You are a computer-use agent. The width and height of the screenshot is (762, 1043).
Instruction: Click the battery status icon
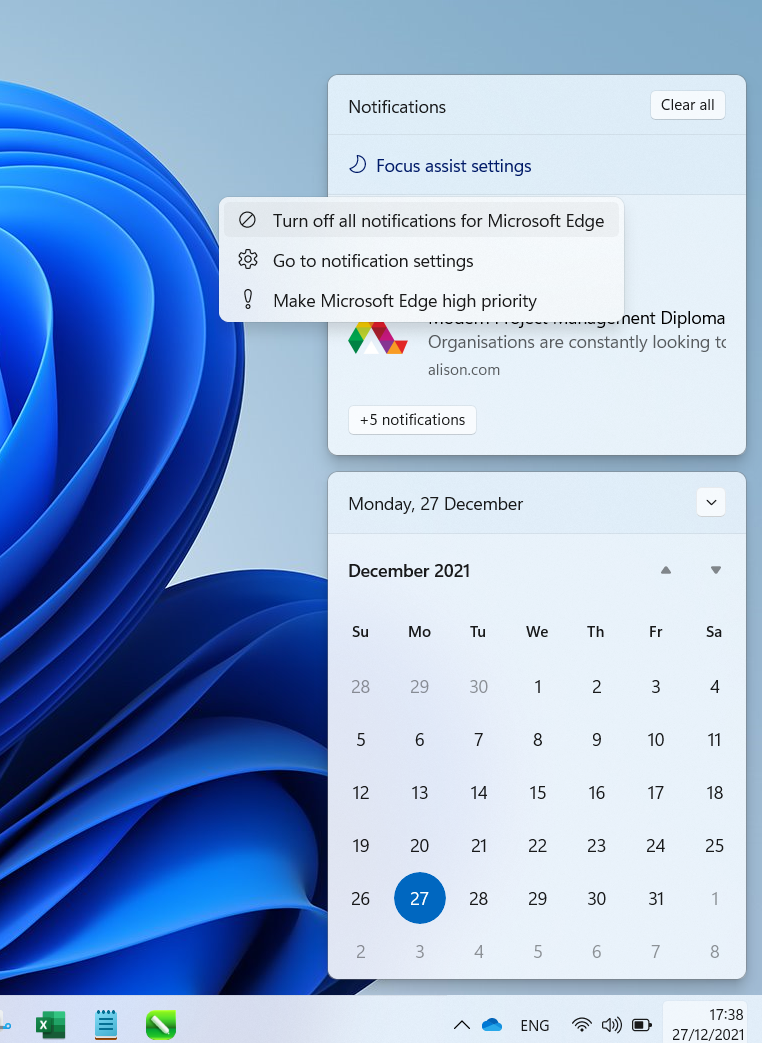642,1025
